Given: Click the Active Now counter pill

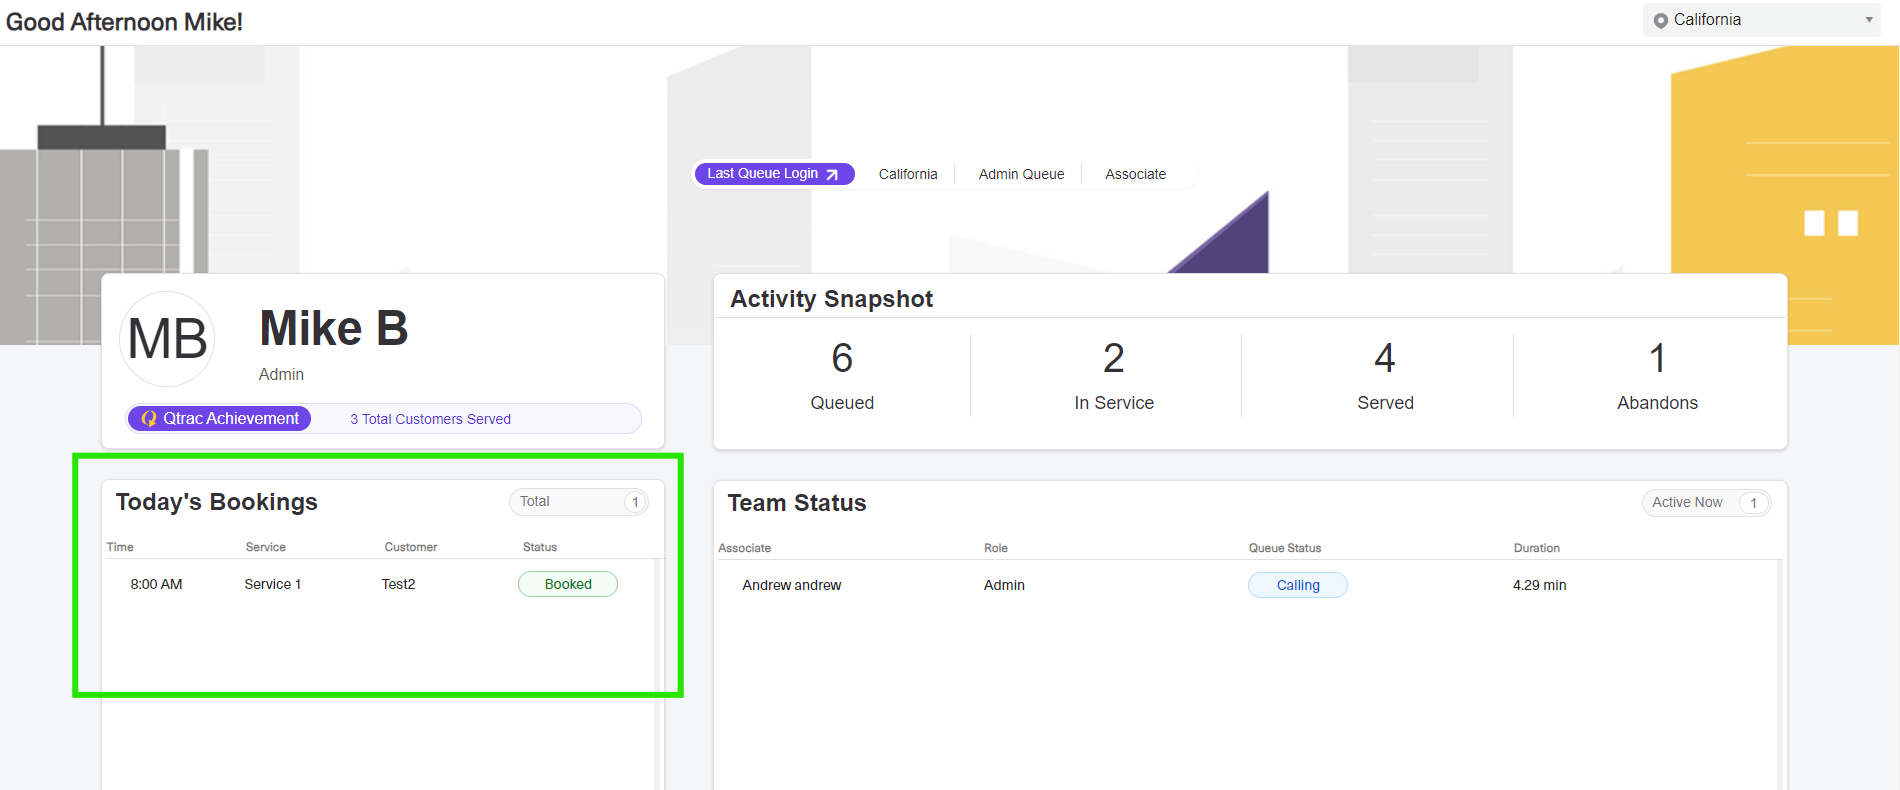Looking at the screenshot, I should click(1705, 503).
